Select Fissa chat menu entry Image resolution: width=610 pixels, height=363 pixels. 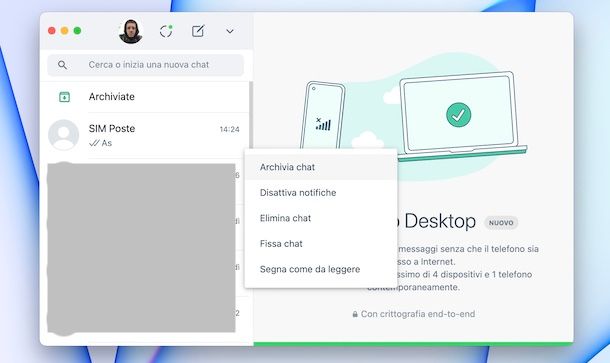point(321,244)
